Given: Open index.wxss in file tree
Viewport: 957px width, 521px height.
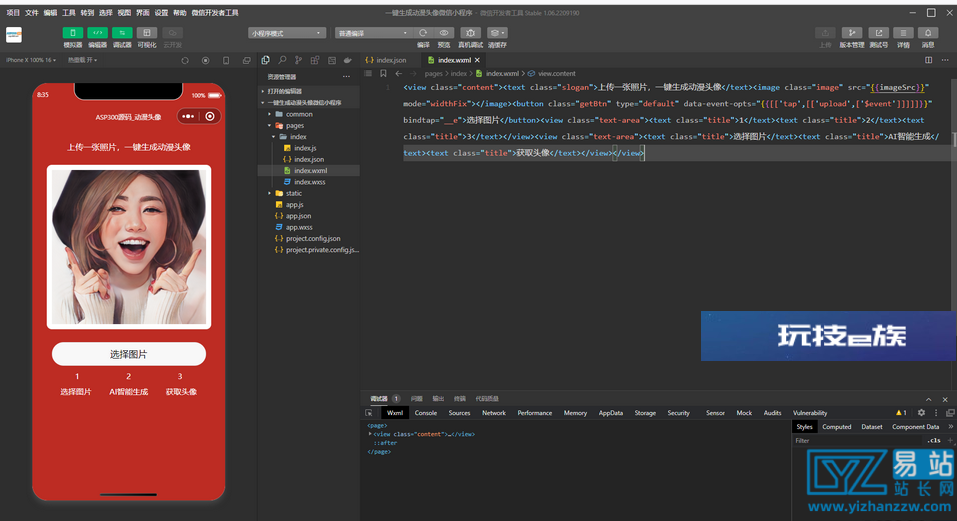Looking at the screenshot, I should point(309,182).
